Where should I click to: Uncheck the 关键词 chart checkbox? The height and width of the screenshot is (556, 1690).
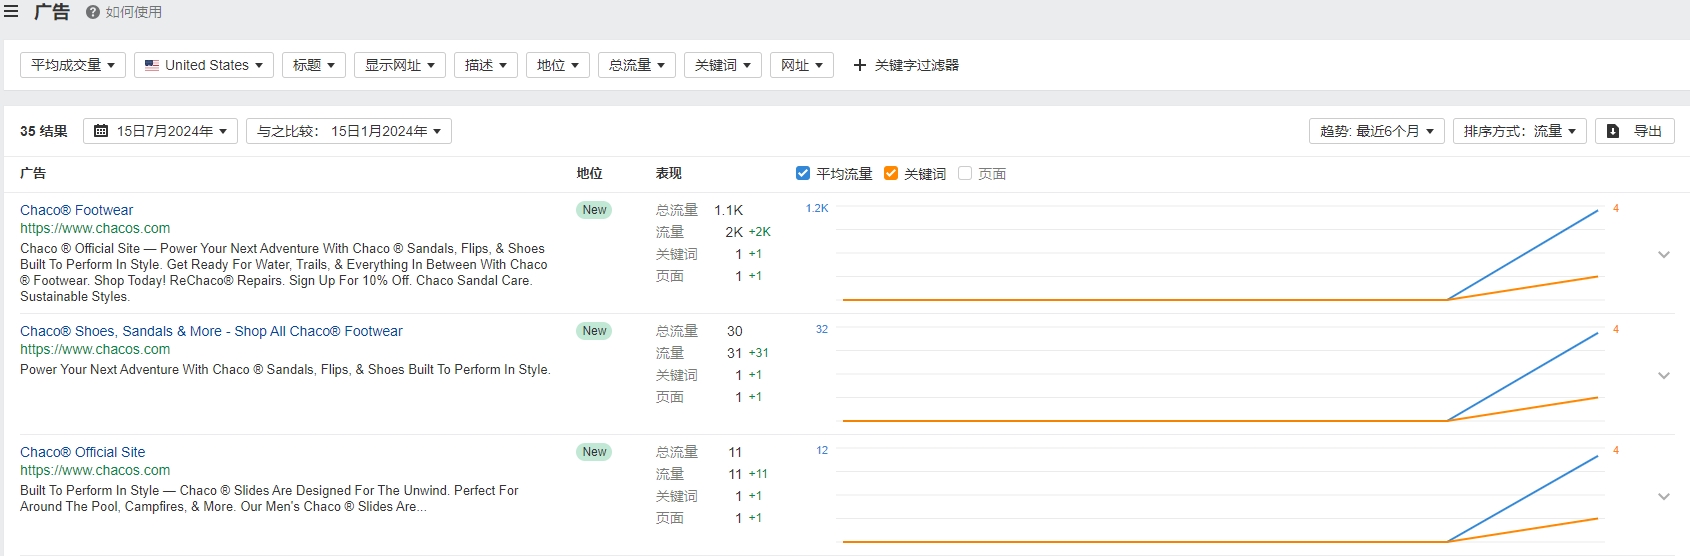(x=891, y=173)
